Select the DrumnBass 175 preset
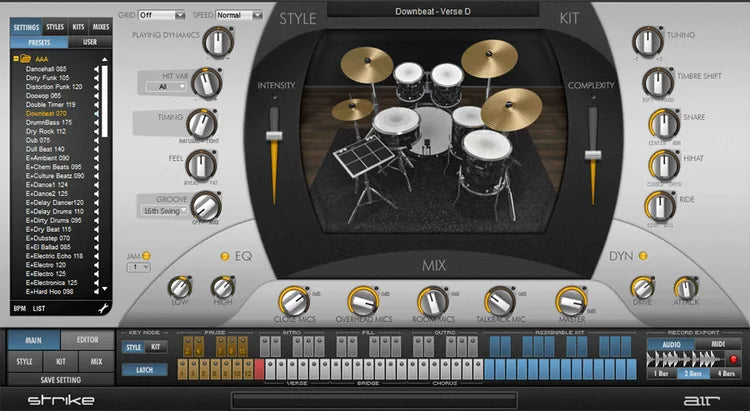Viewport: 750px width, 411px height. click(48, 122)
